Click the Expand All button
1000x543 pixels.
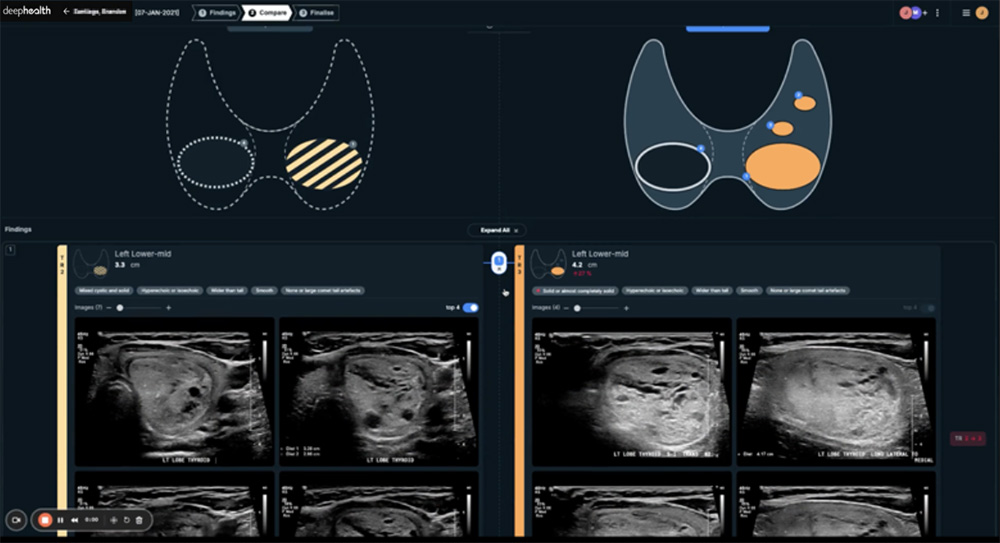coord(499,230)
